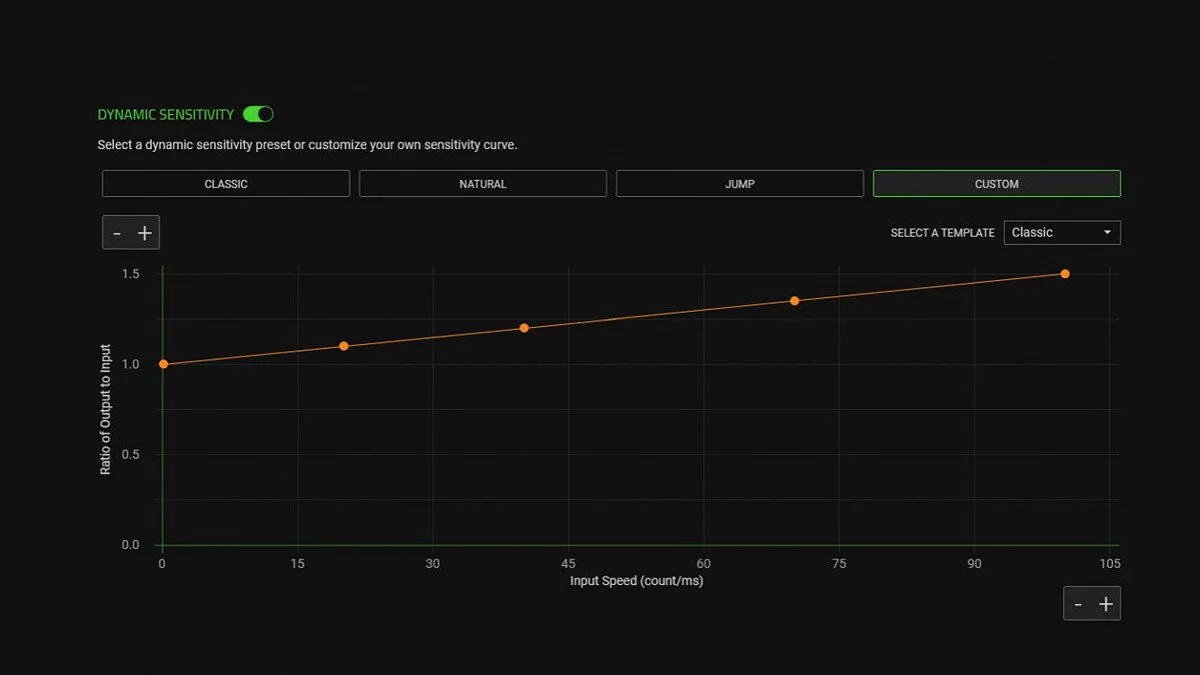Viewport: 1200px width, 675px height.
Task: Click the minus icon below the graph
Action: [x=1078, y=604]
